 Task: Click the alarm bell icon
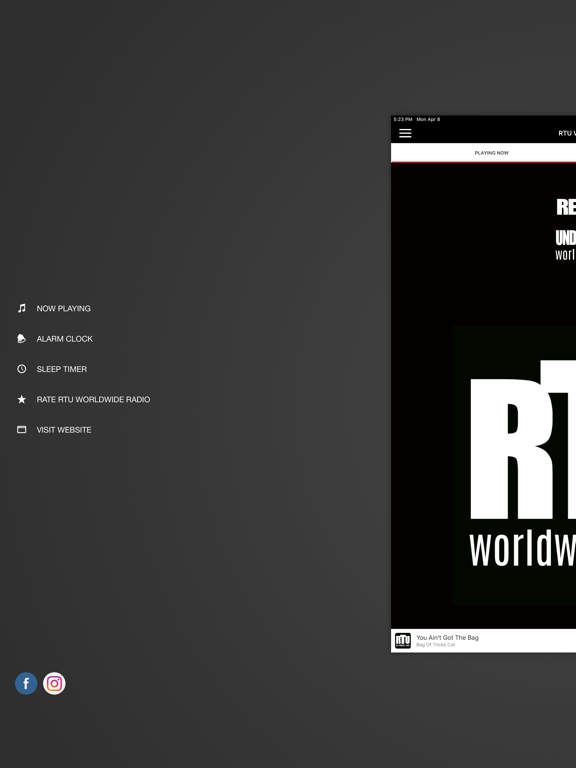click(x=22, y=338)
